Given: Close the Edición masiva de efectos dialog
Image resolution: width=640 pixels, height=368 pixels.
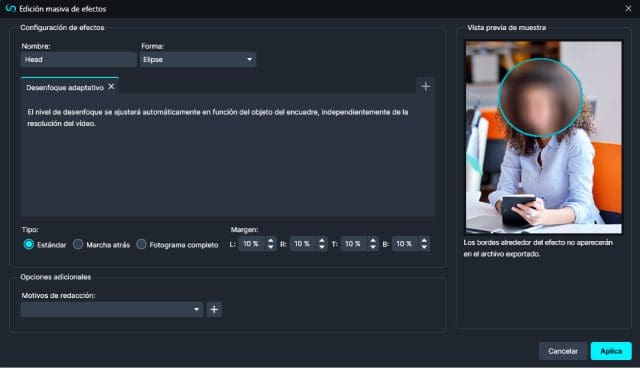Looking at the screenshot, I should 628,9.
